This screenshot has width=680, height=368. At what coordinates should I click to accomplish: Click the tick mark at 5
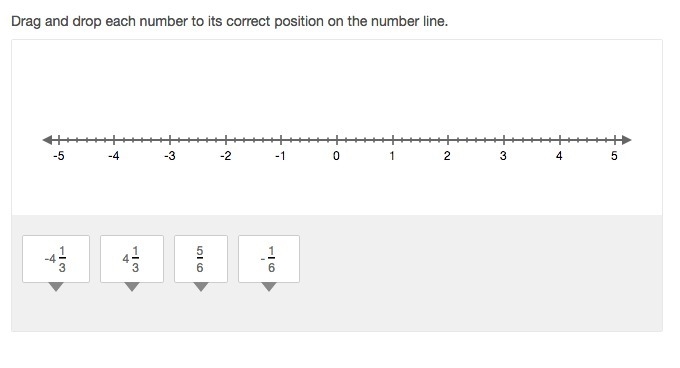coord(615,140)
